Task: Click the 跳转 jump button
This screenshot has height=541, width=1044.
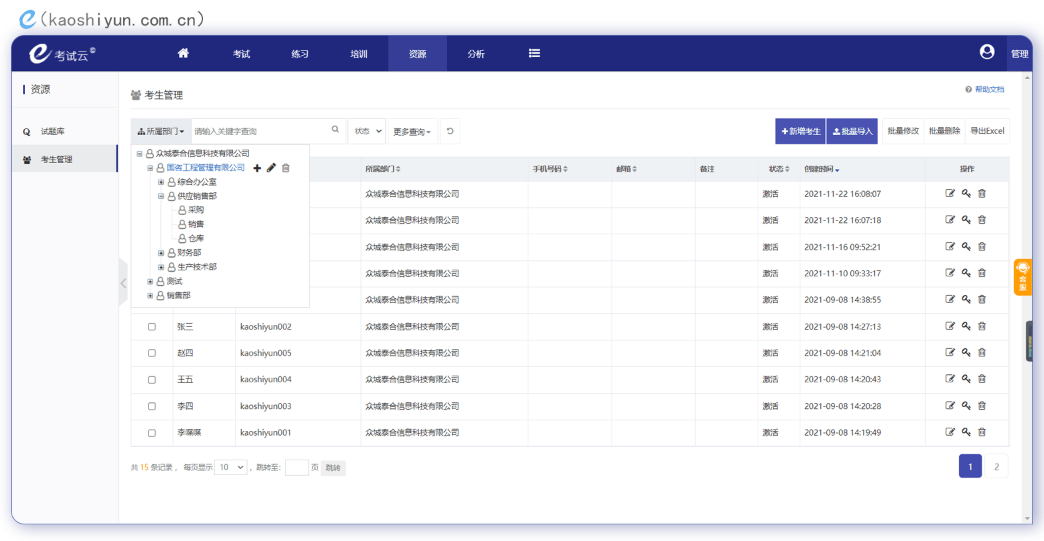Action: point(334,468)
